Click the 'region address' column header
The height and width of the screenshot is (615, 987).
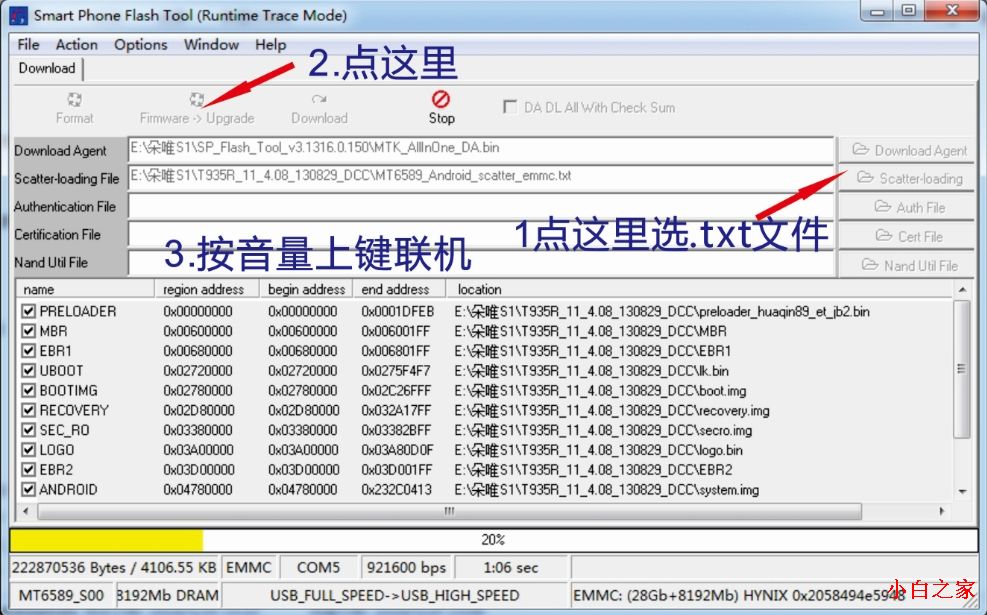coord(207,290)
